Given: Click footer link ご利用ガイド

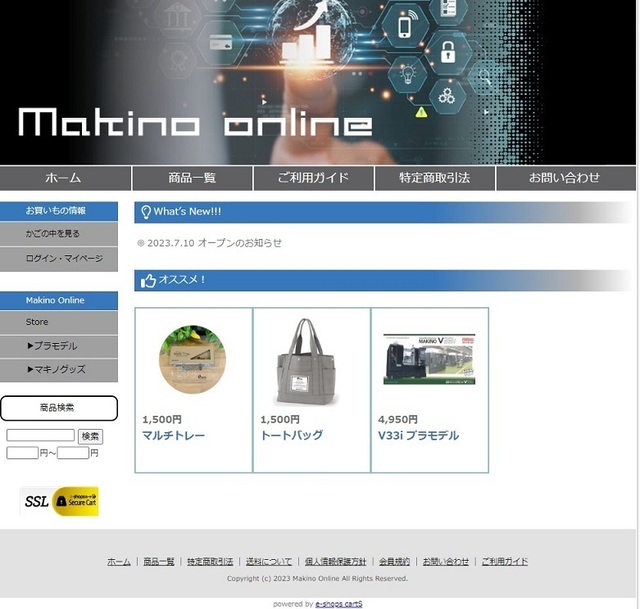Looking at the screenshot, I should (504, 562).
